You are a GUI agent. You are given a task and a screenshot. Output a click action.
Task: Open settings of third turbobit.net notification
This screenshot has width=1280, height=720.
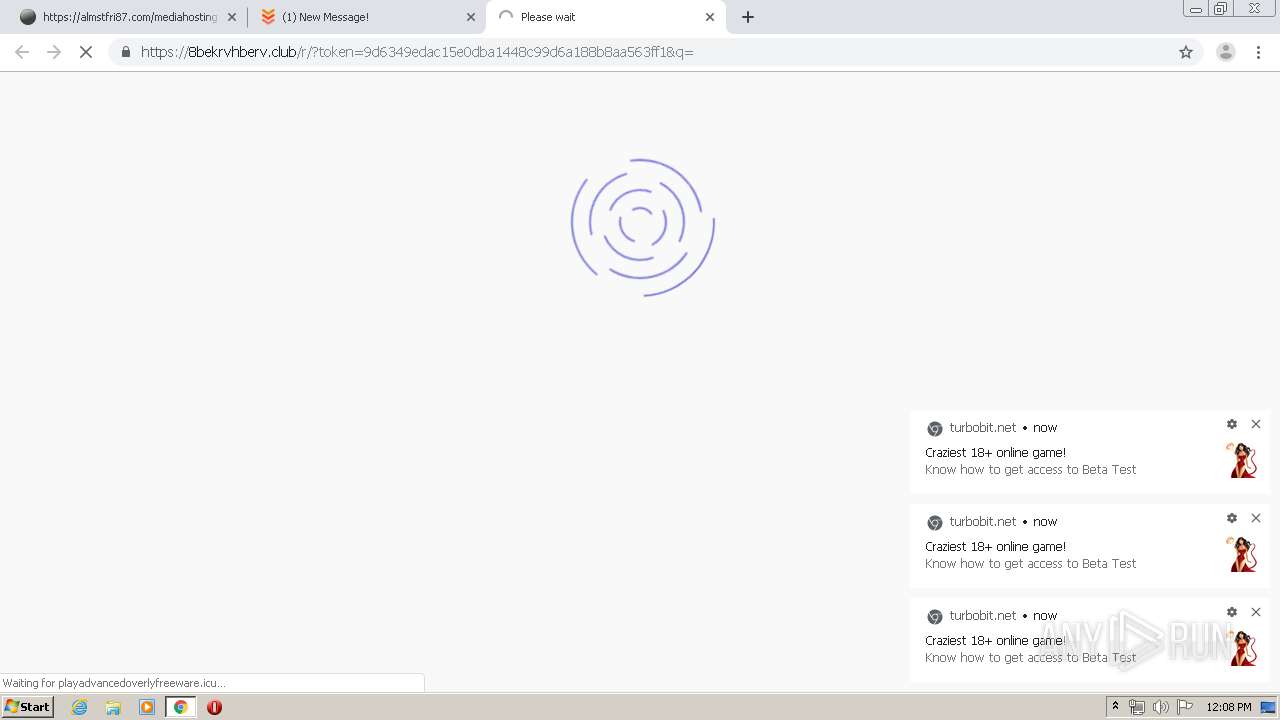tap(1232, 612)
